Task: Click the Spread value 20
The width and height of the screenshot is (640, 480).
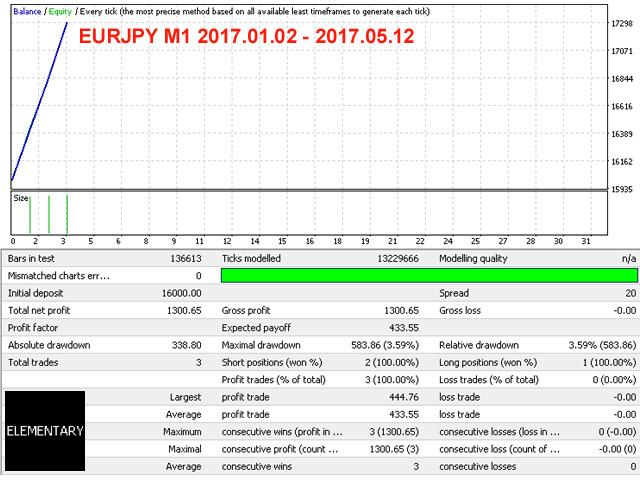Action: [x=631, y=293]
